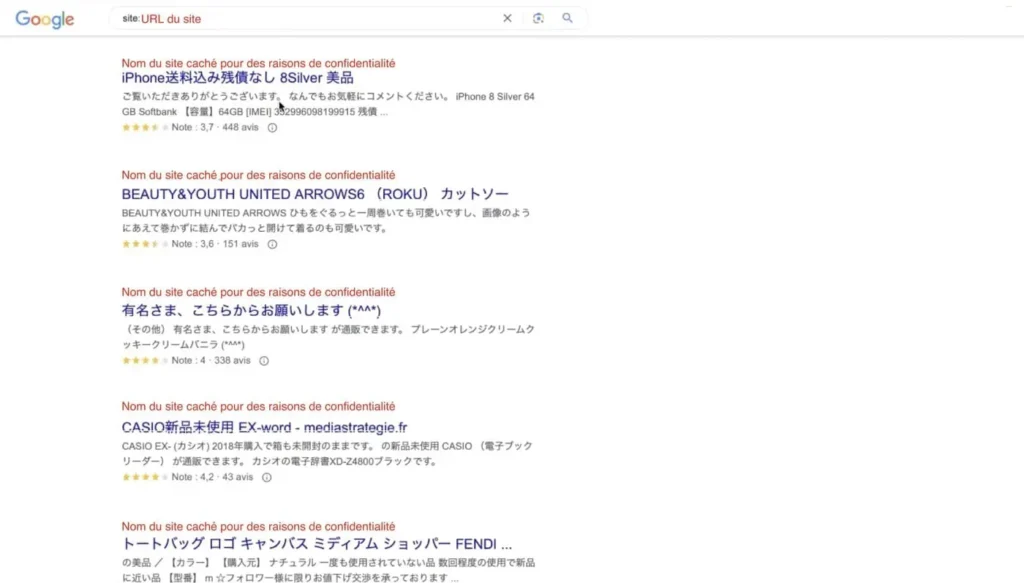Open info icon beside 338 avis rating

(264, 361)
